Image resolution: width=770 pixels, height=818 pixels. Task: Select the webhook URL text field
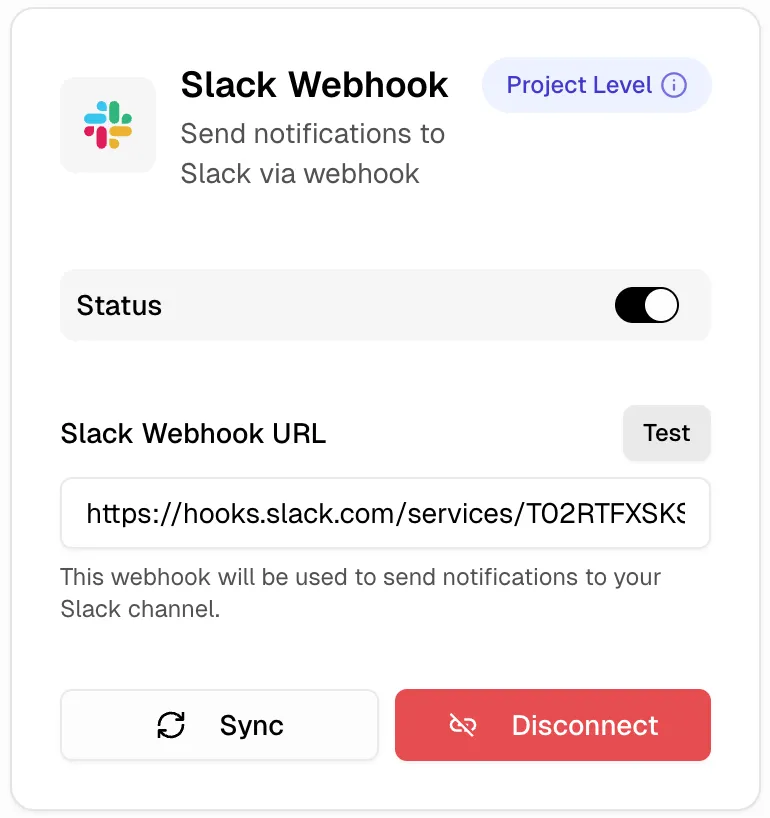pyautogui.click(x=385, y=513)
